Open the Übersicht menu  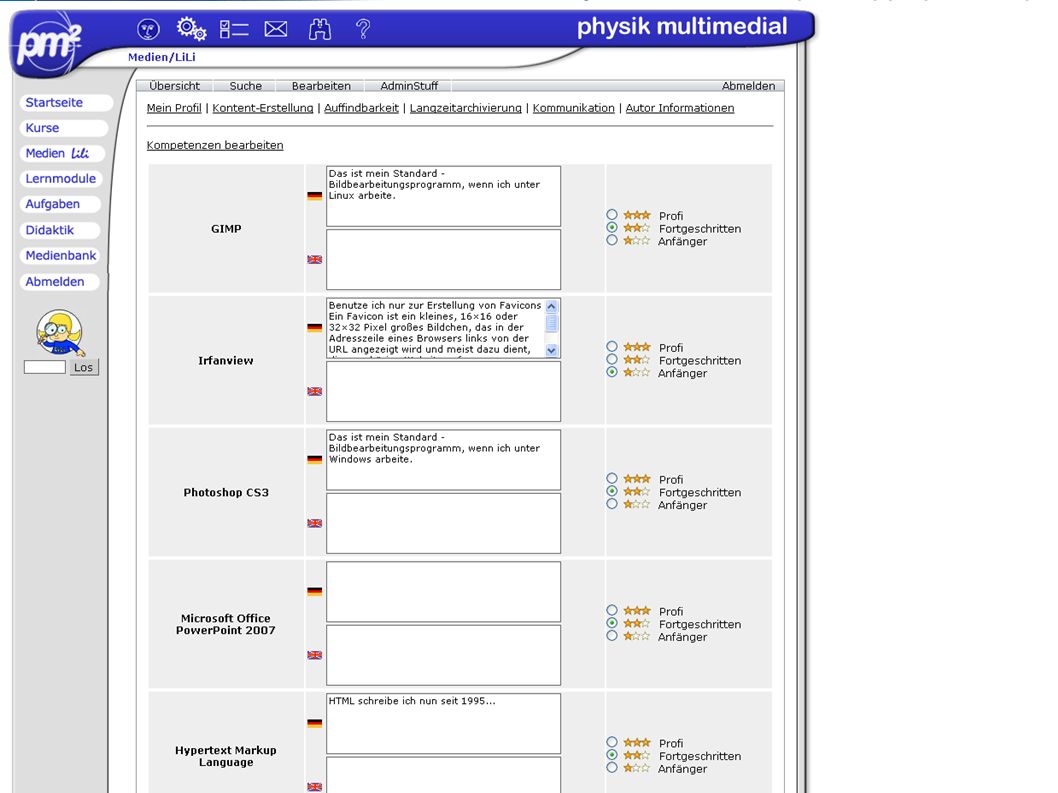pos(175,86)
